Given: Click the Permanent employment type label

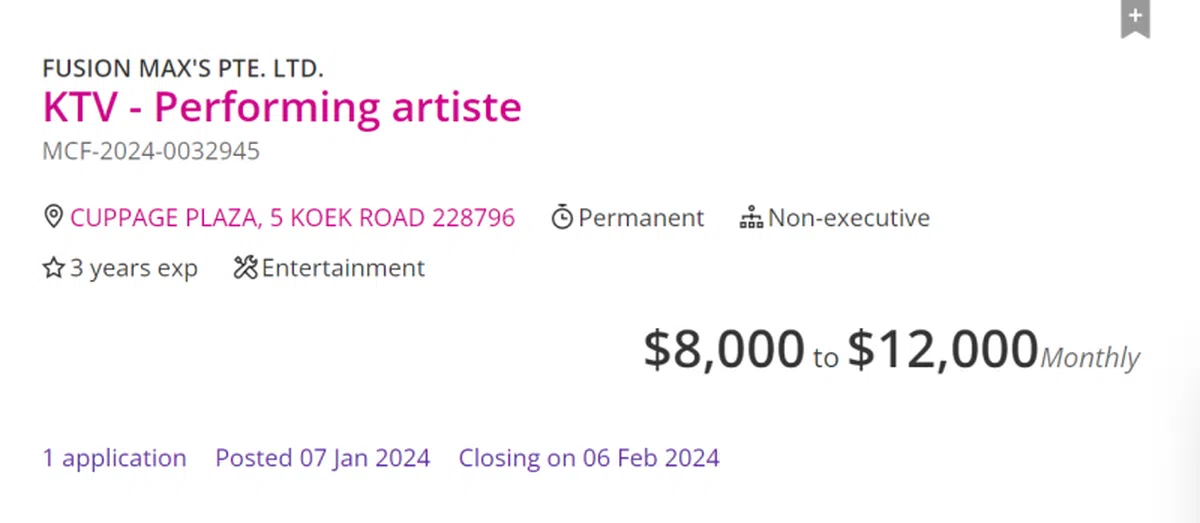Looking at the screenshot, I should [641, 217].
